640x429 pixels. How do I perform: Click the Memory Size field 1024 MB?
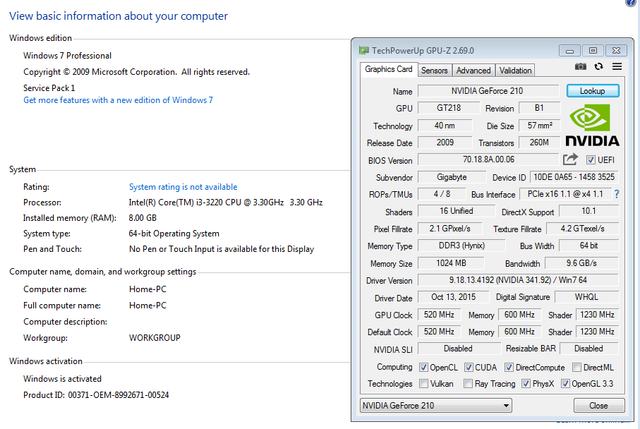[x=451, y=263]
